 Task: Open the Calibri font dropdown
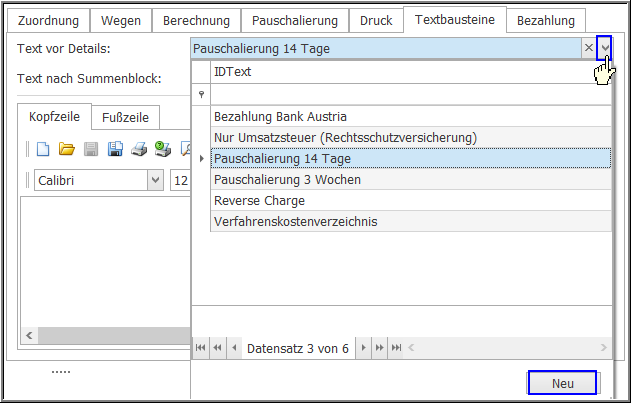[x=155, y=181]
